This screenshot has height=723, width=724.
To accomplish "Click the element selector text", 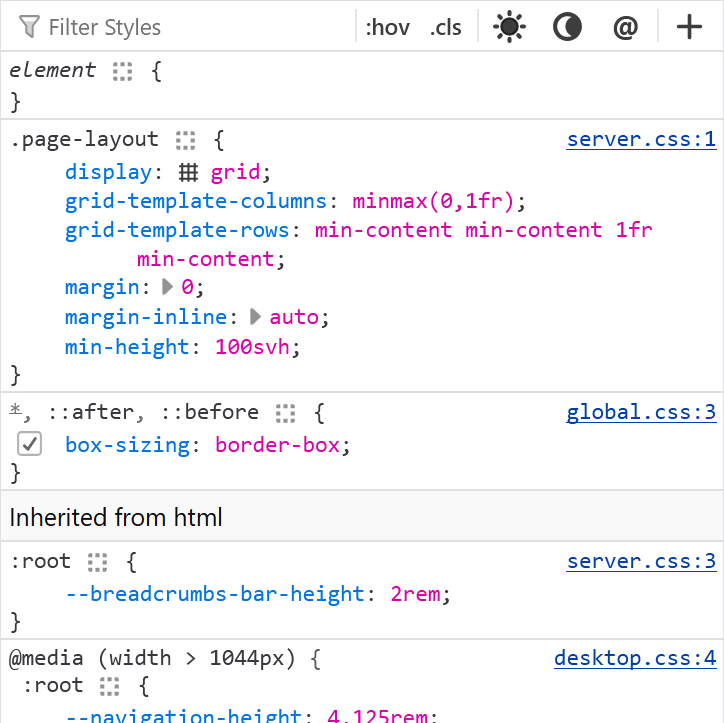I will [52, 70].
